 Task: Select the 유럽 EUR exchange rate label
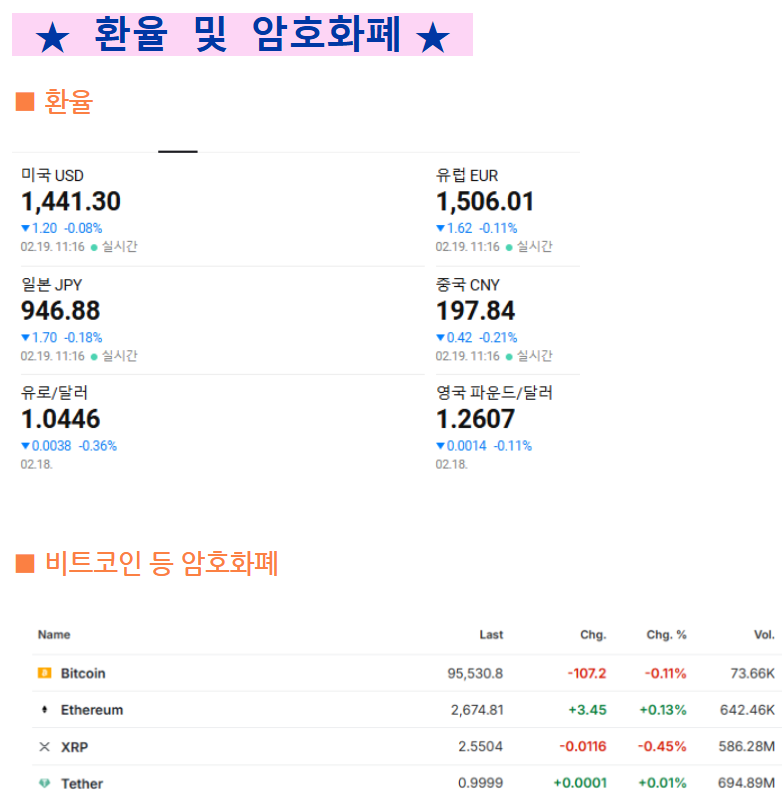click(x=467, y=175)
